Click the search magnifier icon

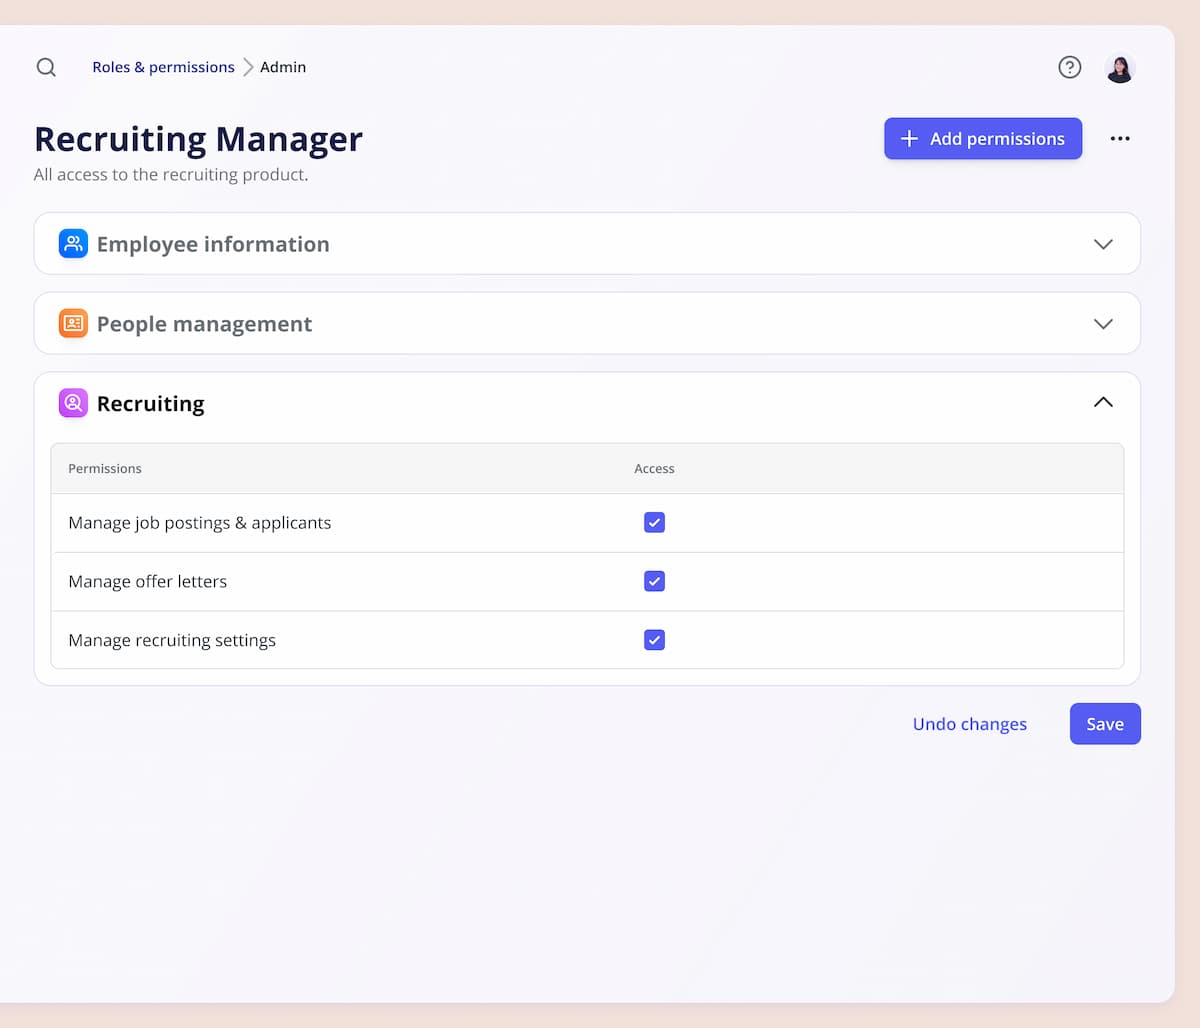click(46, 67)
